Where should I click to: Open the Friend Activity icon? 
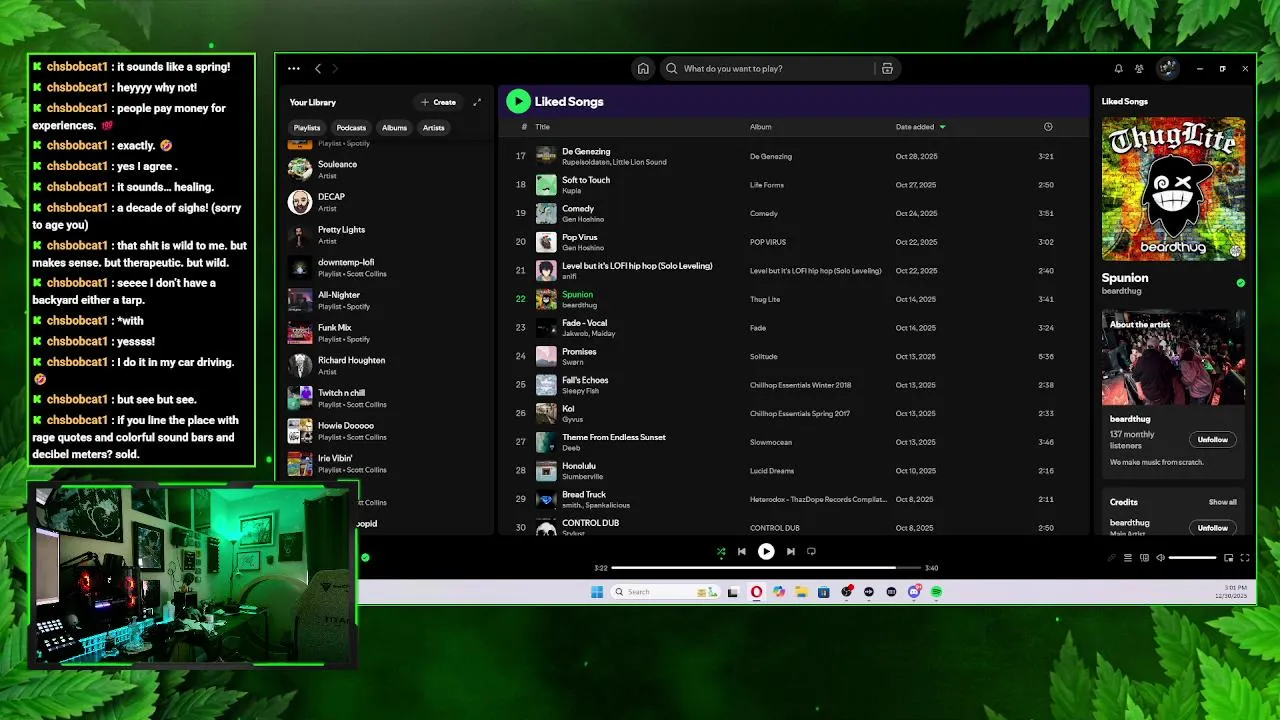pyautogui.click(x=1139, y=69)
